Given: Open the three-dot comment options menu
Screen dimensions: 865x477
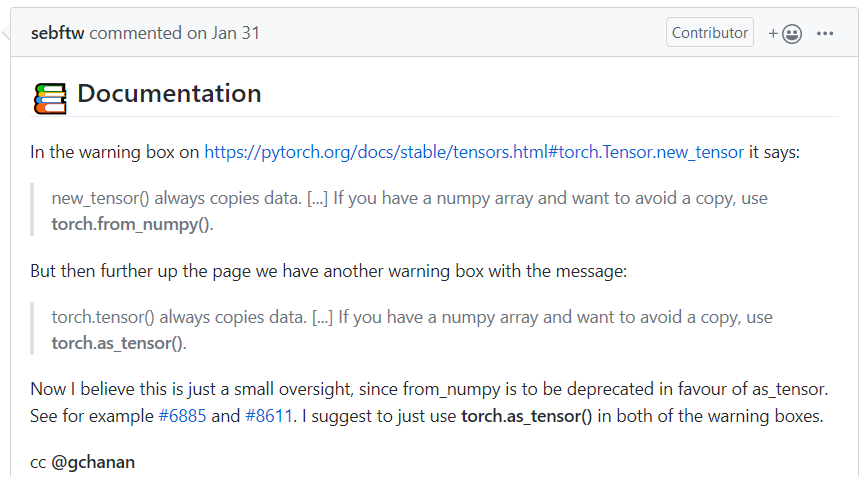Looking at the screenshot, I should click(825, 34).
